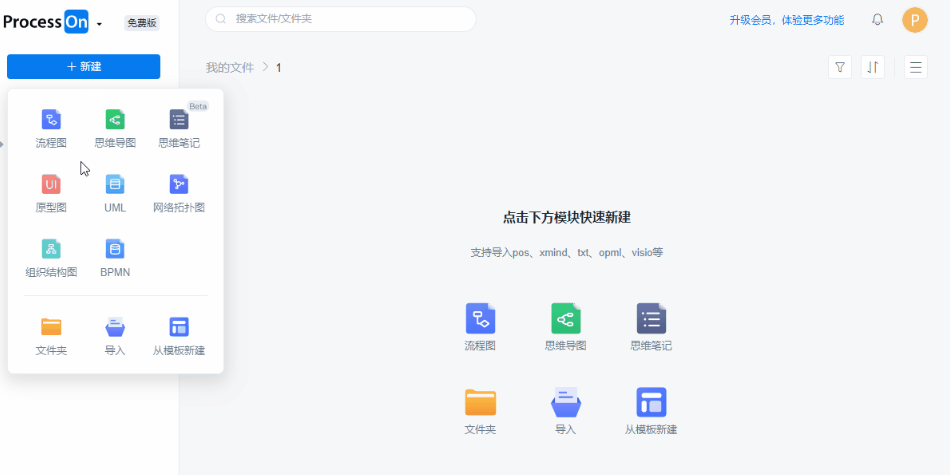This screenshot has width=950, height=475.
Task: Select 从模板新建 in the dropdown menu
Action: [x=179, y=336]
